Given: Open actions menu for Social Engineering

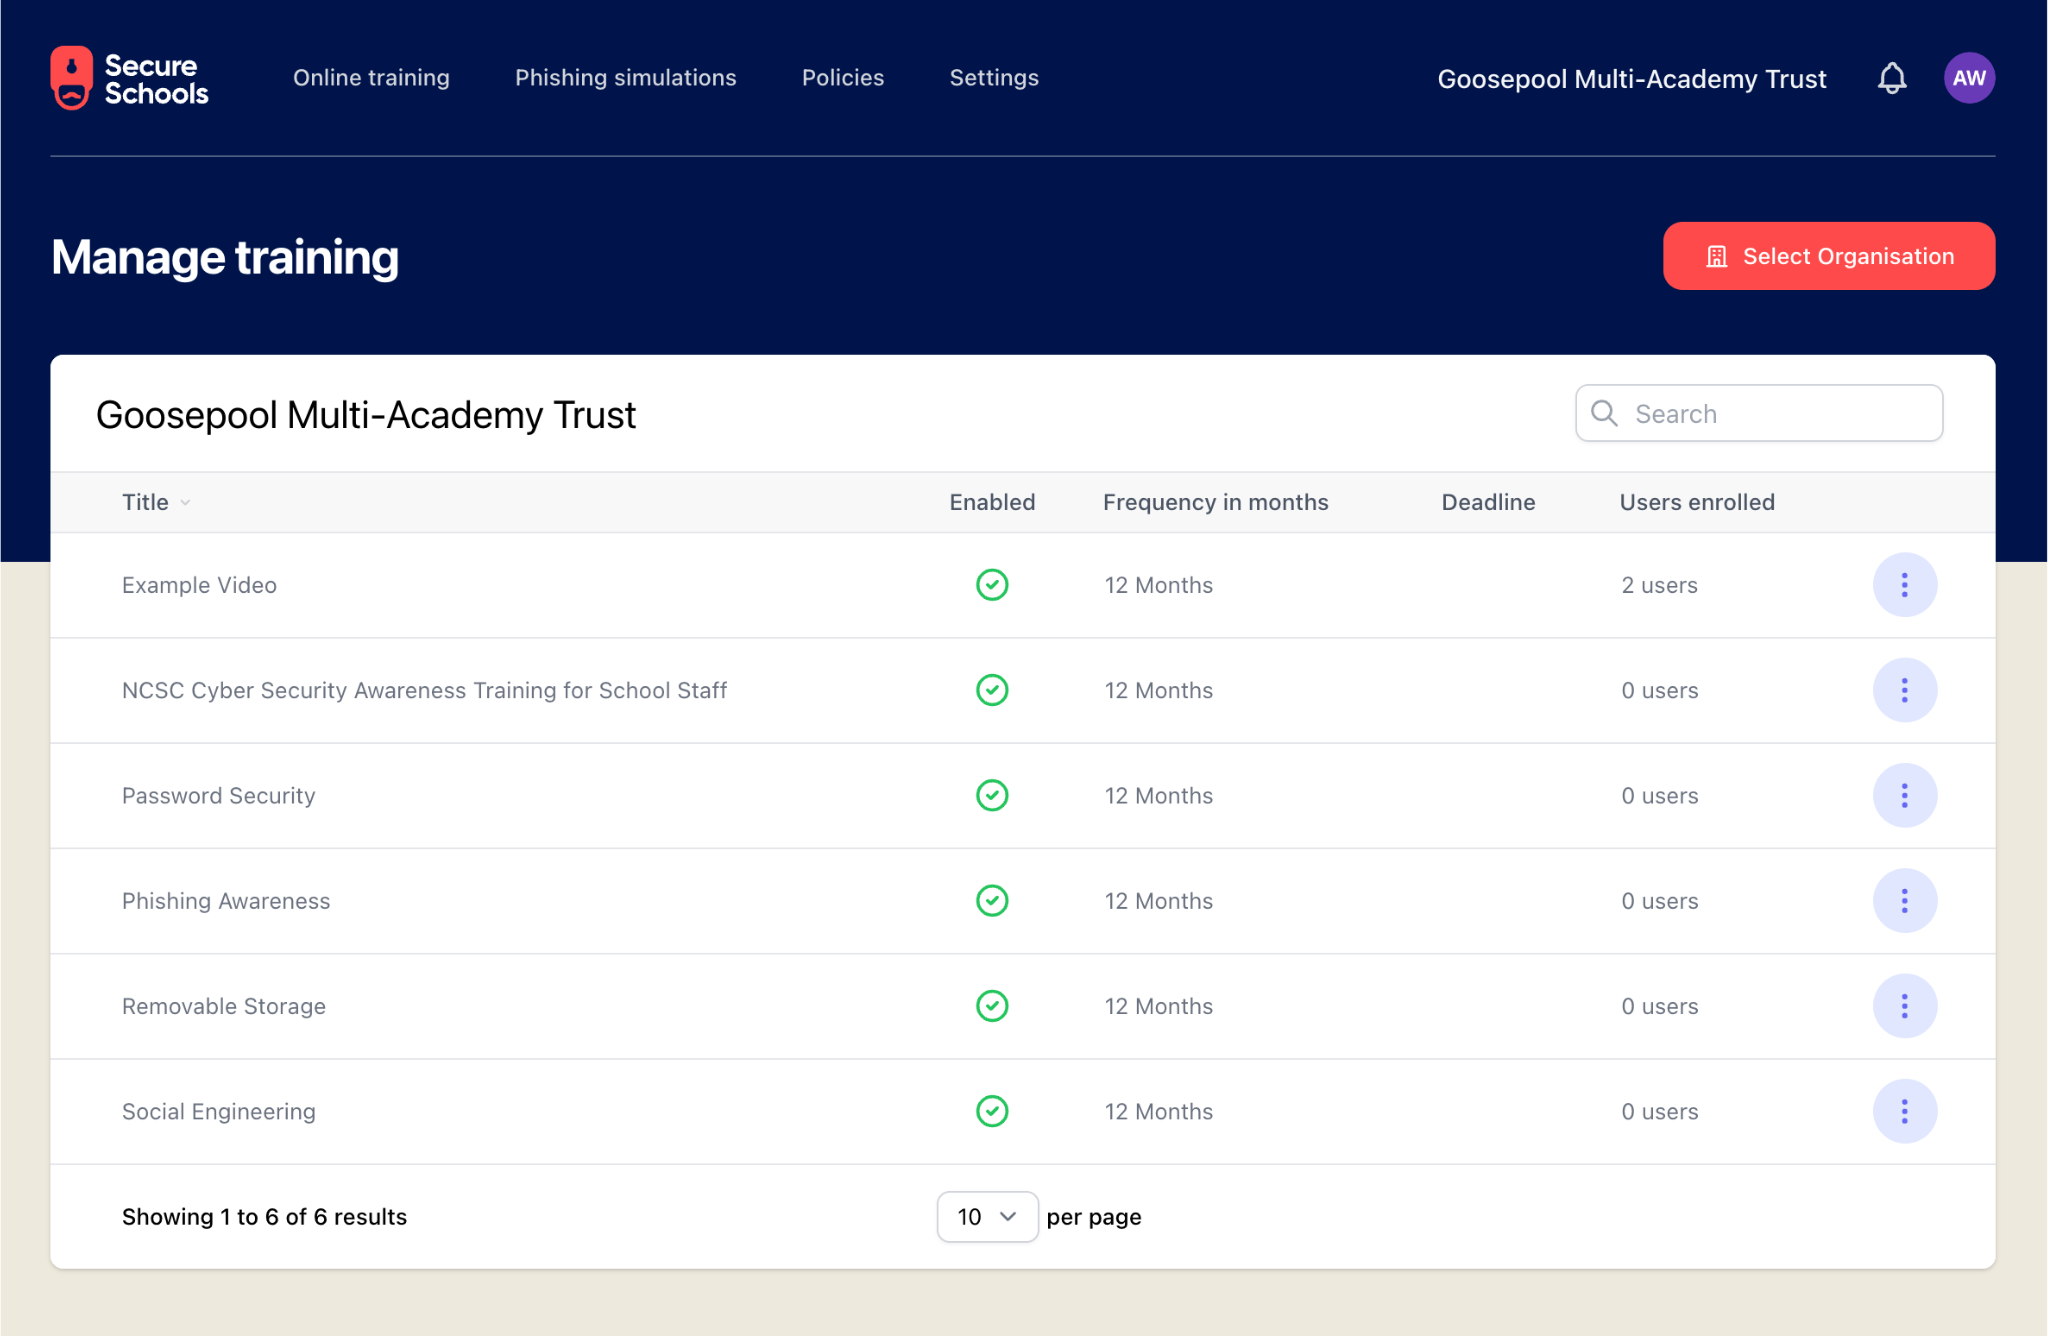Looking at the screenshot, I should click(x=1904, y=1111).
